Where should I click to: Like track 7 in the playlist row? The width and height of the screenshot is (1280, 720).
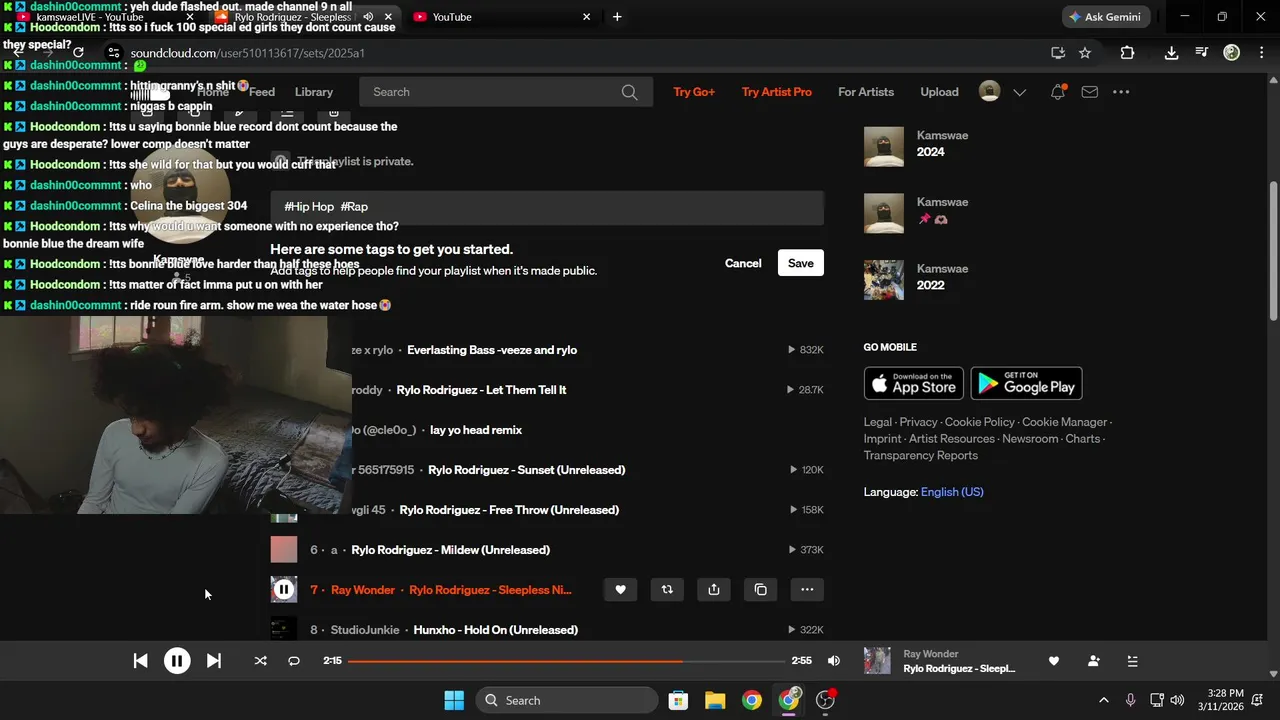coord(620,590)
